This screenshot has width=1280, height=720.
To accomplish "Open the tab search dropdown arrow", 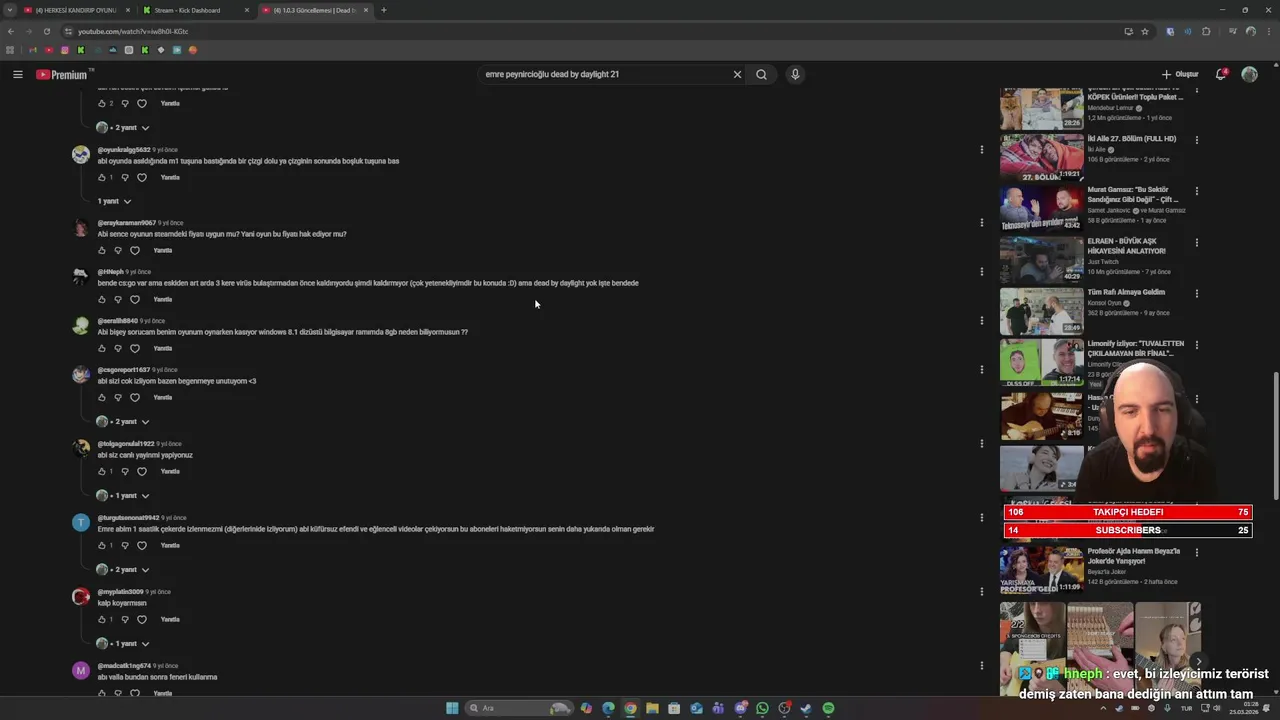I will [9, 10].
